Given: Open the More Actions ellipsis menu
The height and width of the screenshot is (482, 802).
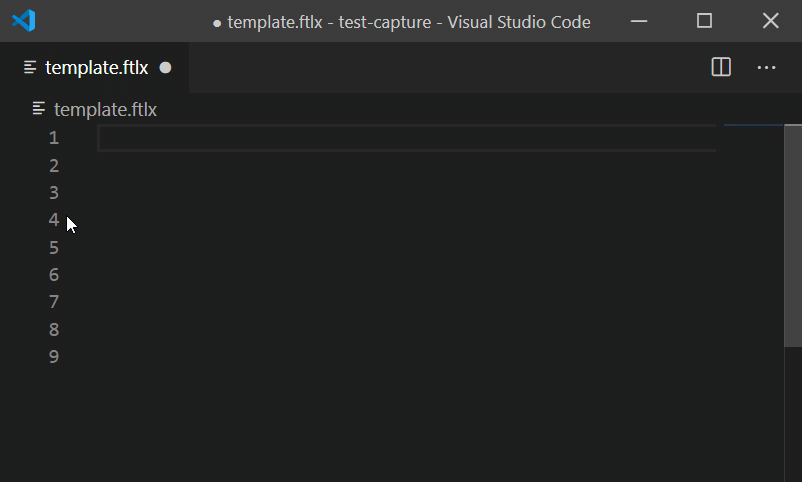Looking at the screenshot, I should point(766,68).
